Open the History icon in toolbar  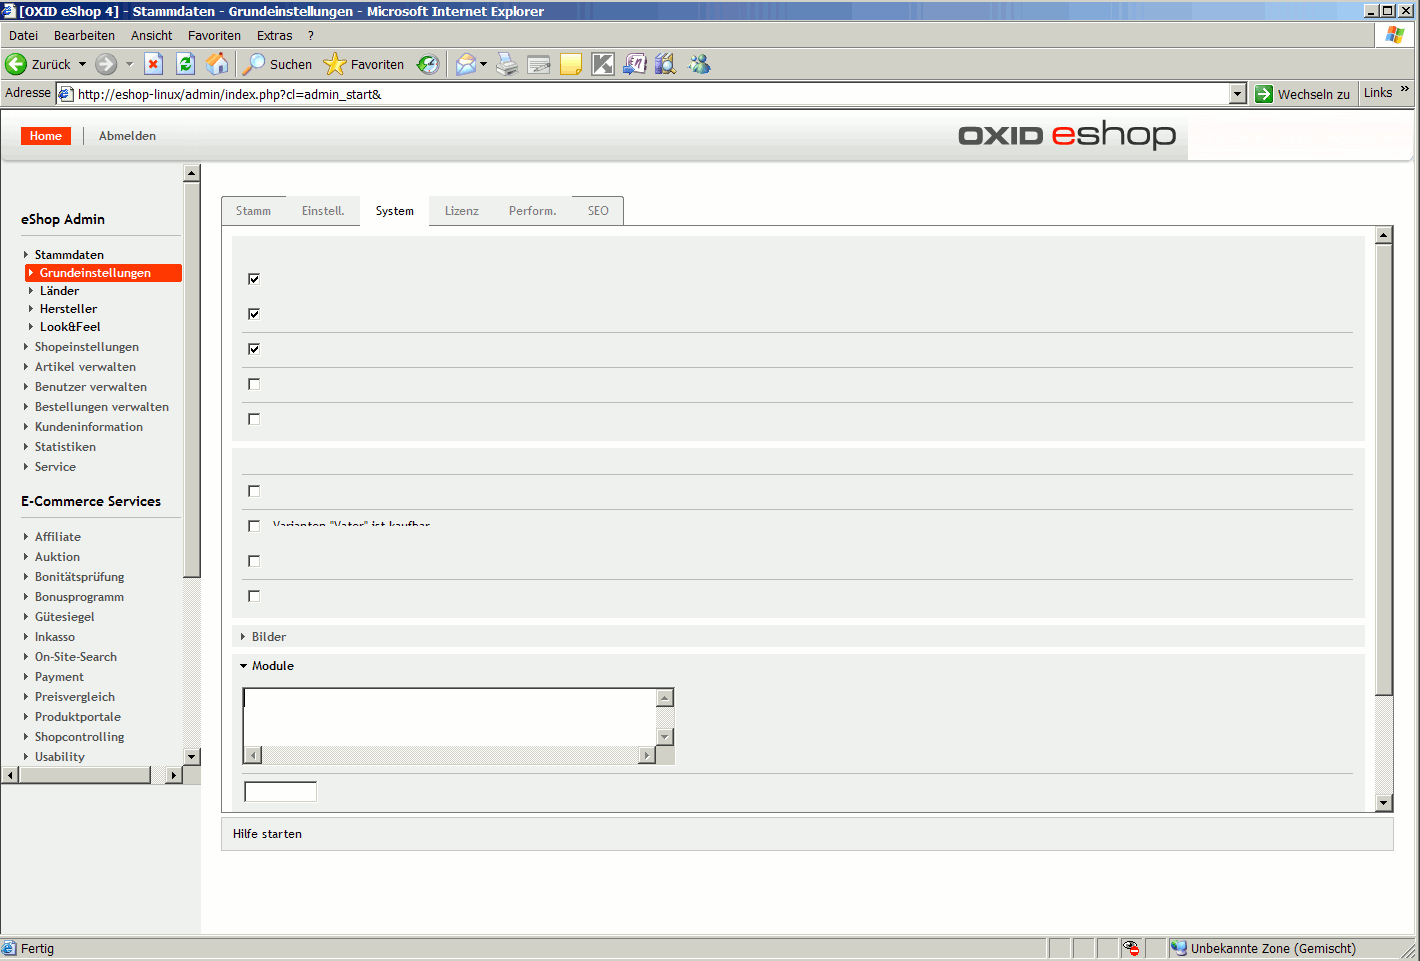[x=428, y=64]
